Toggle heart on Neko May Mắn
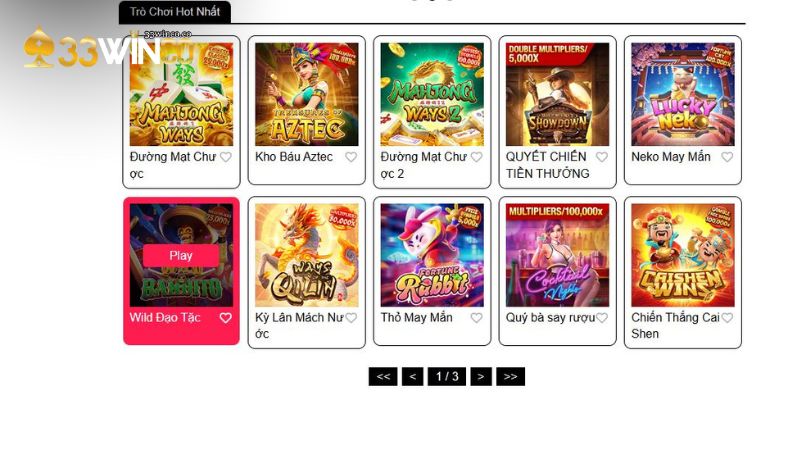The width and height of the screenshot is (800, 450). click(727, 157)
